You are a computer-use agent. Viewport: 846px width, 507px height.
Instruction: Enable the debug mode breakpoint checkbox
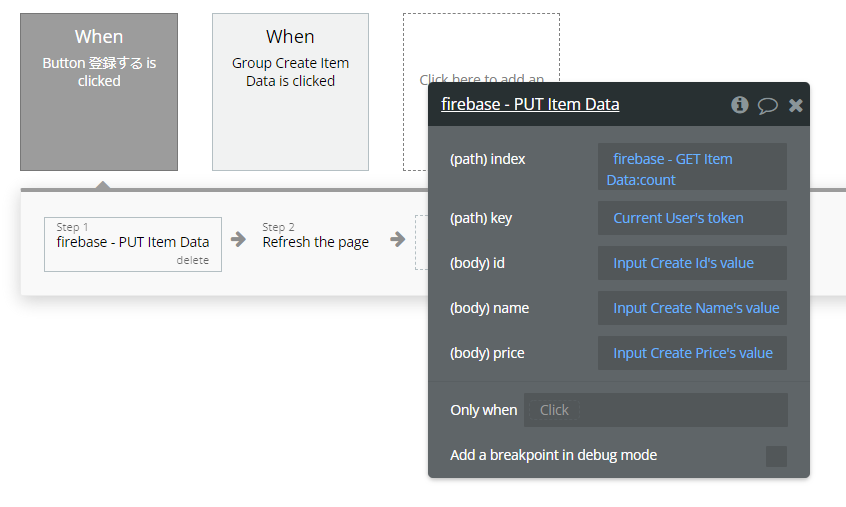point(776,456)
